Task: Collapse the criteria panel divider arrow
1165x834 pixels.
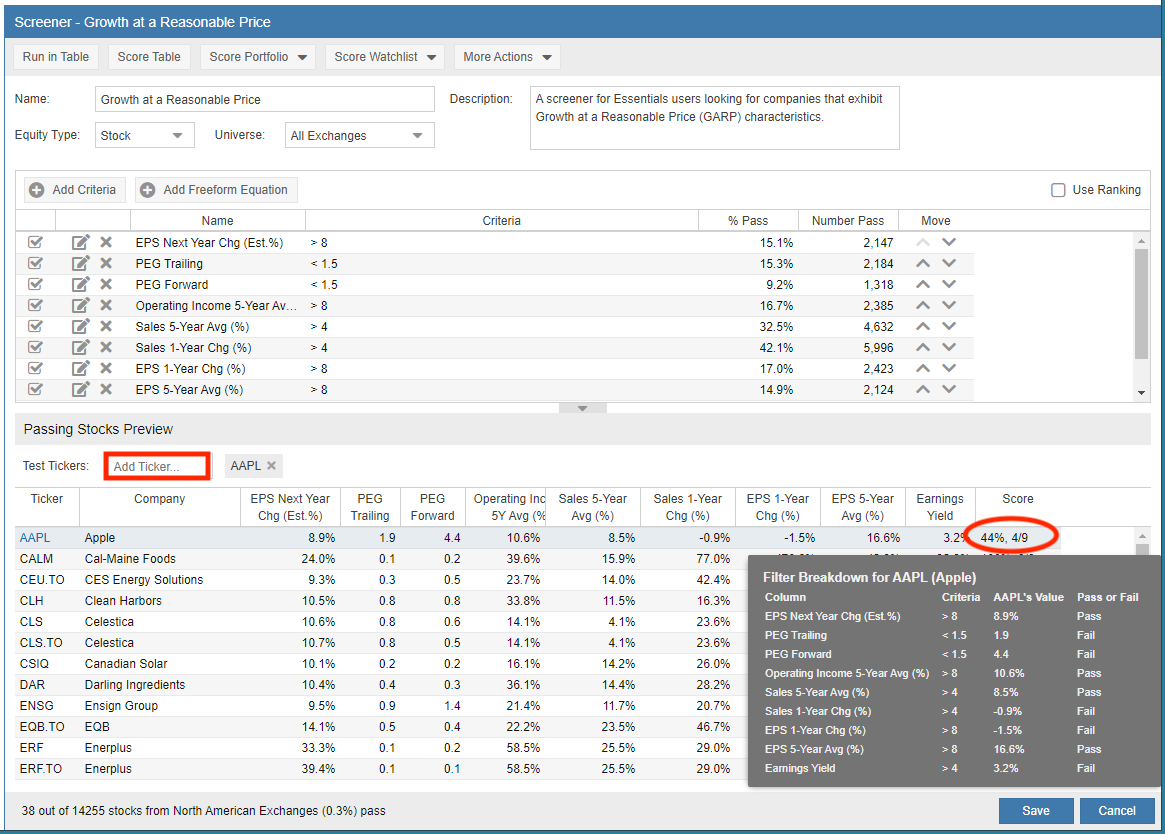Action: click(582, 408)
